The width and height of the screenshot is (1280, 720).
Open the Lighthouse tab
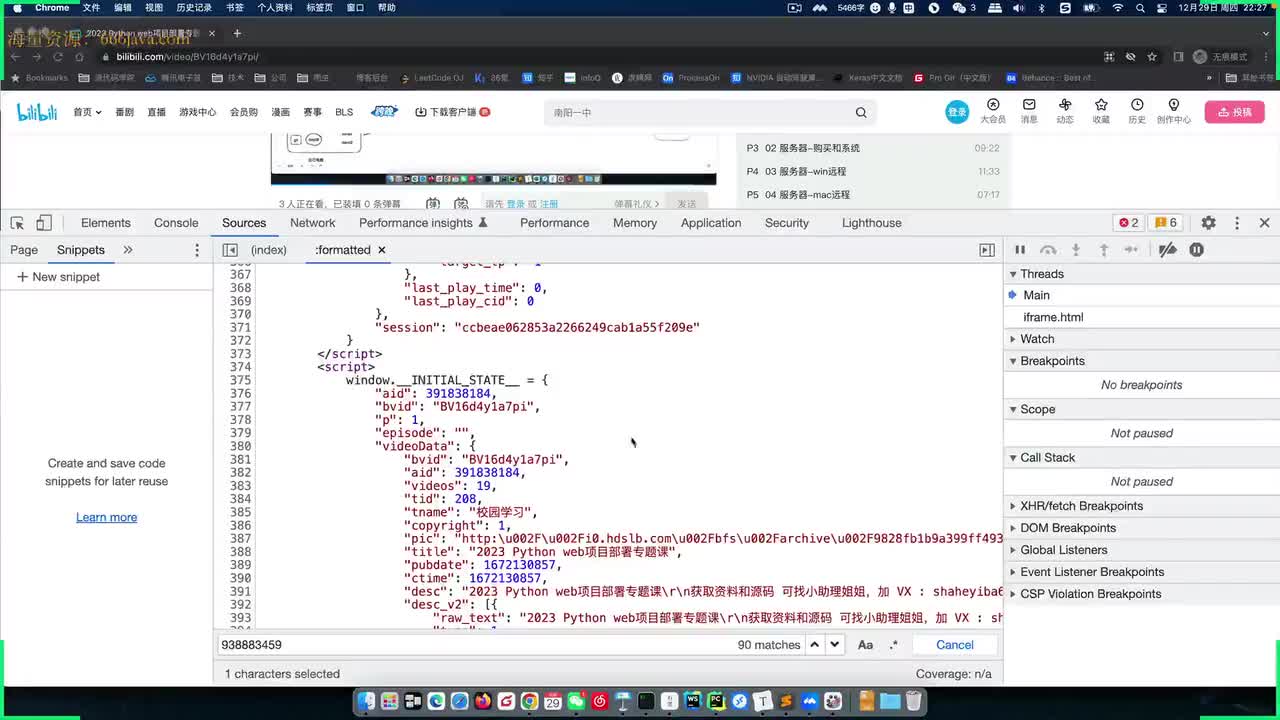point(872,223)
